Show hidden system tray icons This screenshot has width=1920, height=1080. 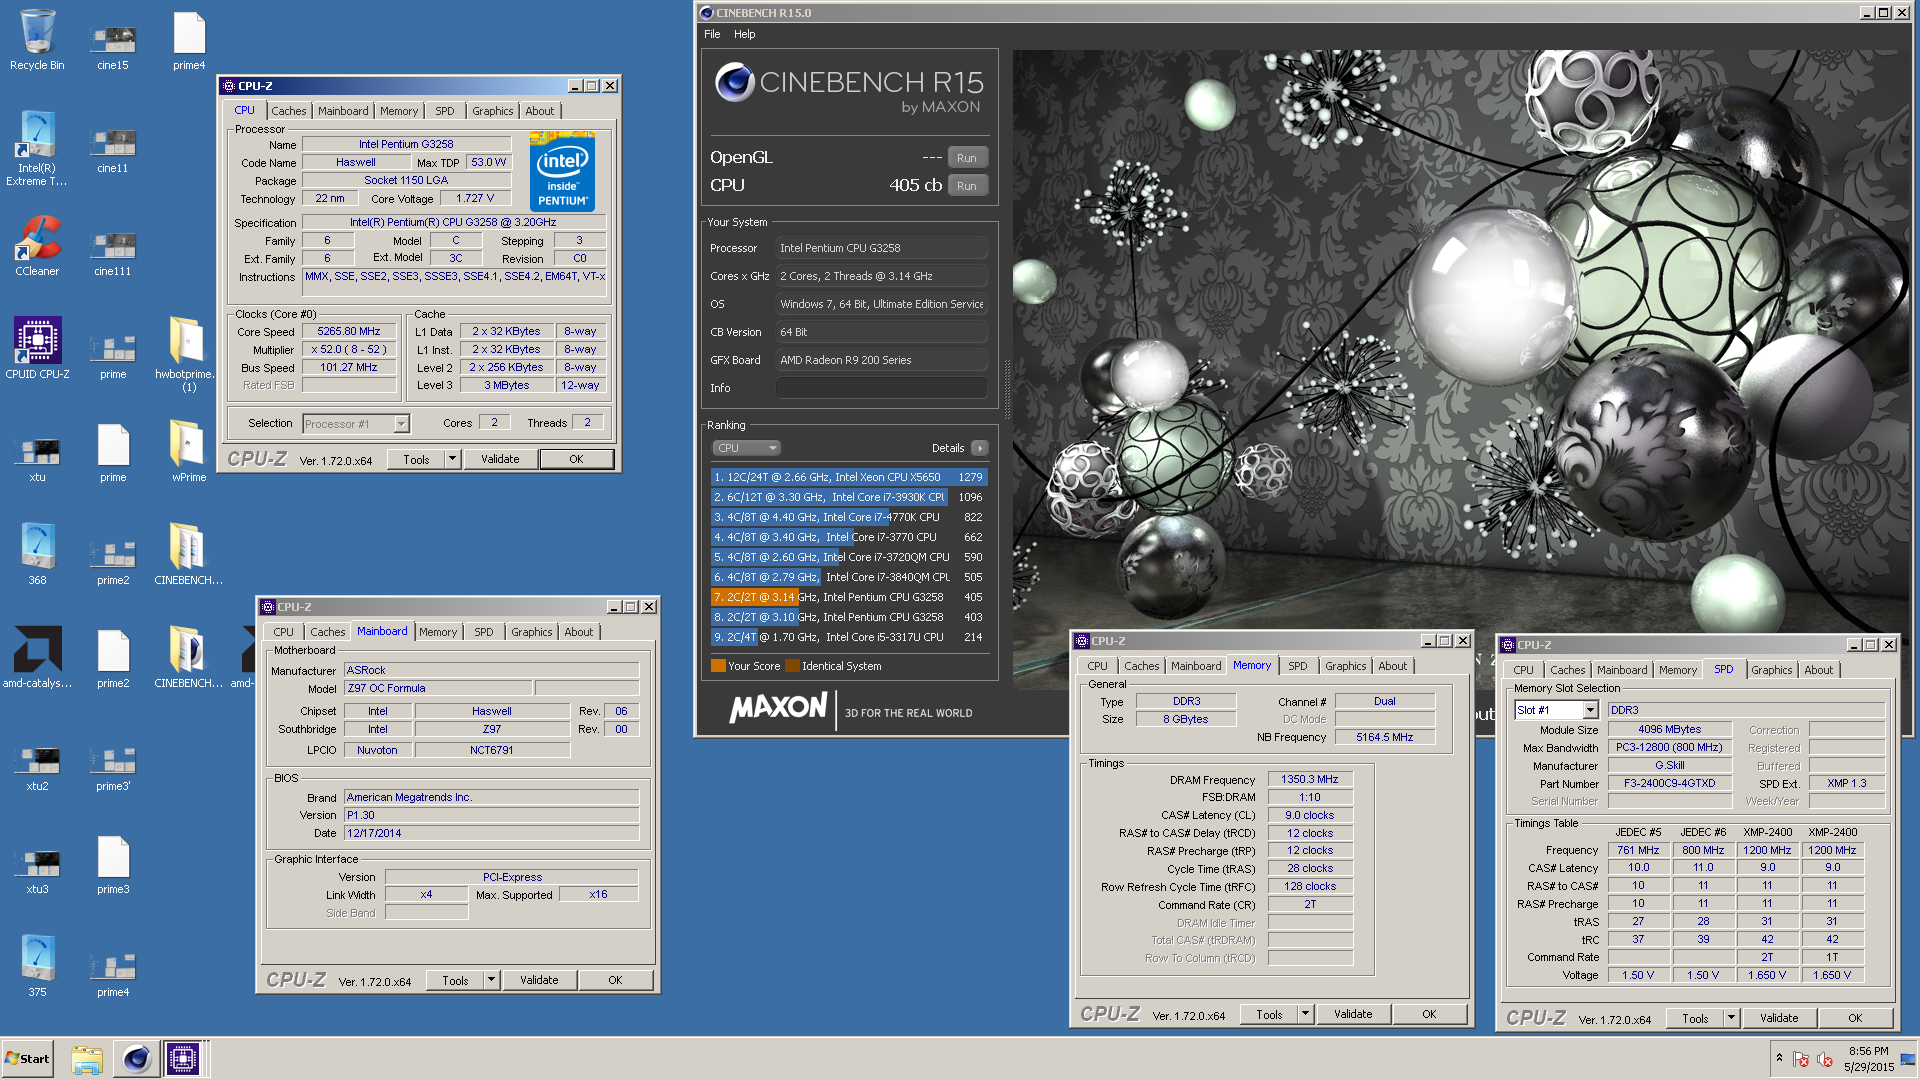click(x=1779, y=1058)
